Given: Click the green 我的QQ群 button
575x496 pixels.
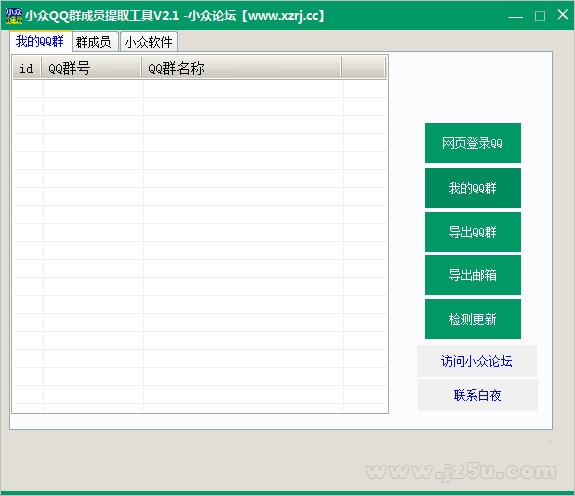Looking at the screenshot, I should (x=473, y=188).
